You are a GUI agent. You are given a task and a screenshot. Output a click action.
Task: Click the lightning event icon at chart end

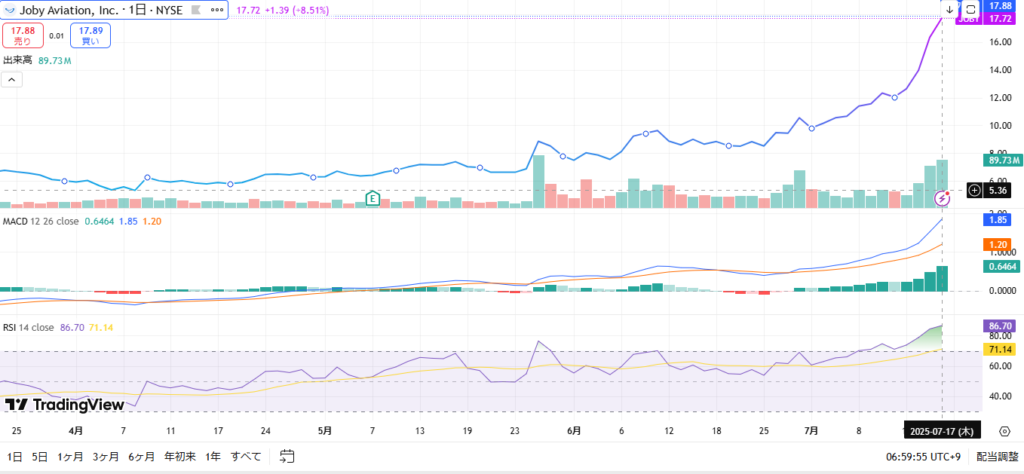click(x=942, y=198)
